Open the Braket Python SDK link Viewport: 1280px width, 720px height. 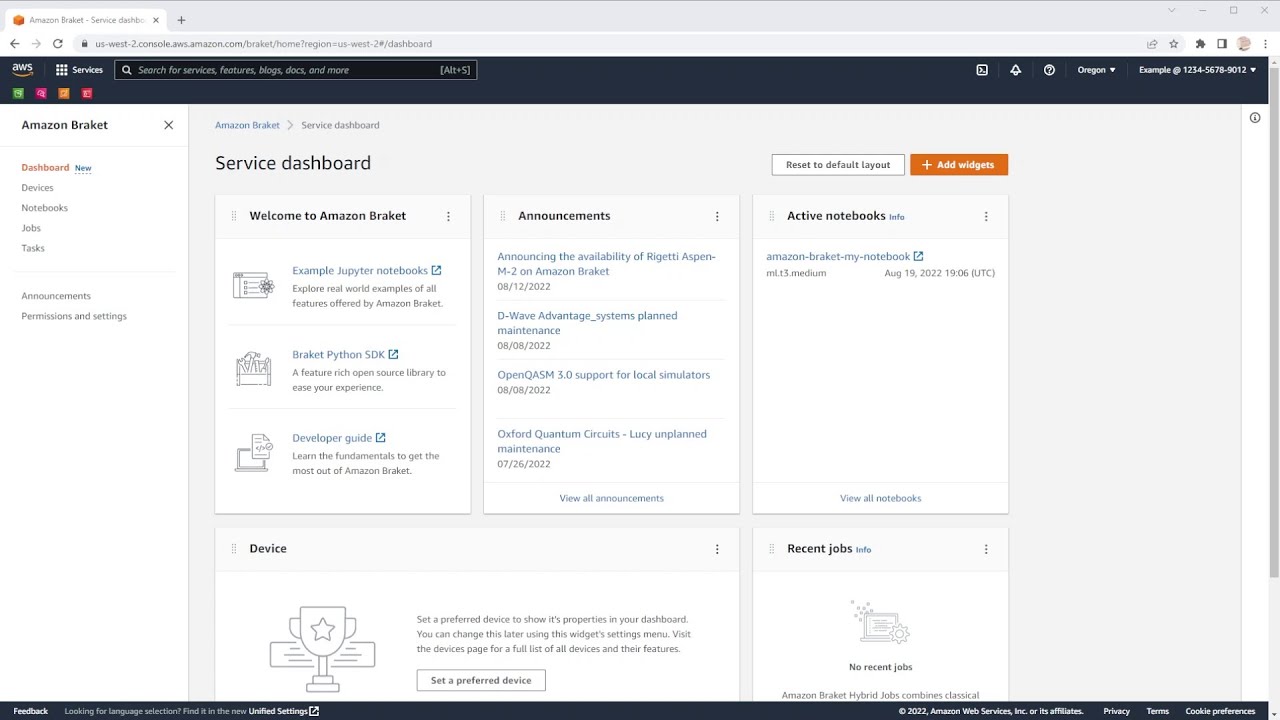tap(345, 355)
